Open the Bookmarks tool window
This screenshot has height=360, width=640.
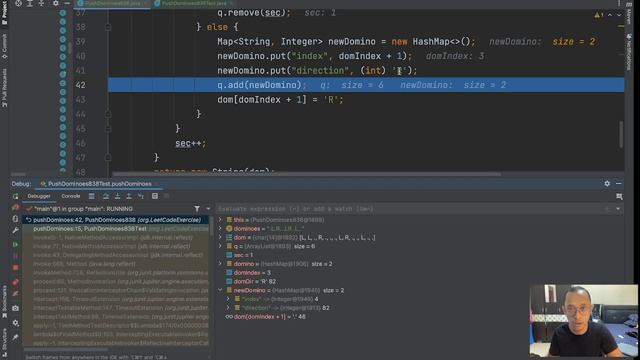4,301
